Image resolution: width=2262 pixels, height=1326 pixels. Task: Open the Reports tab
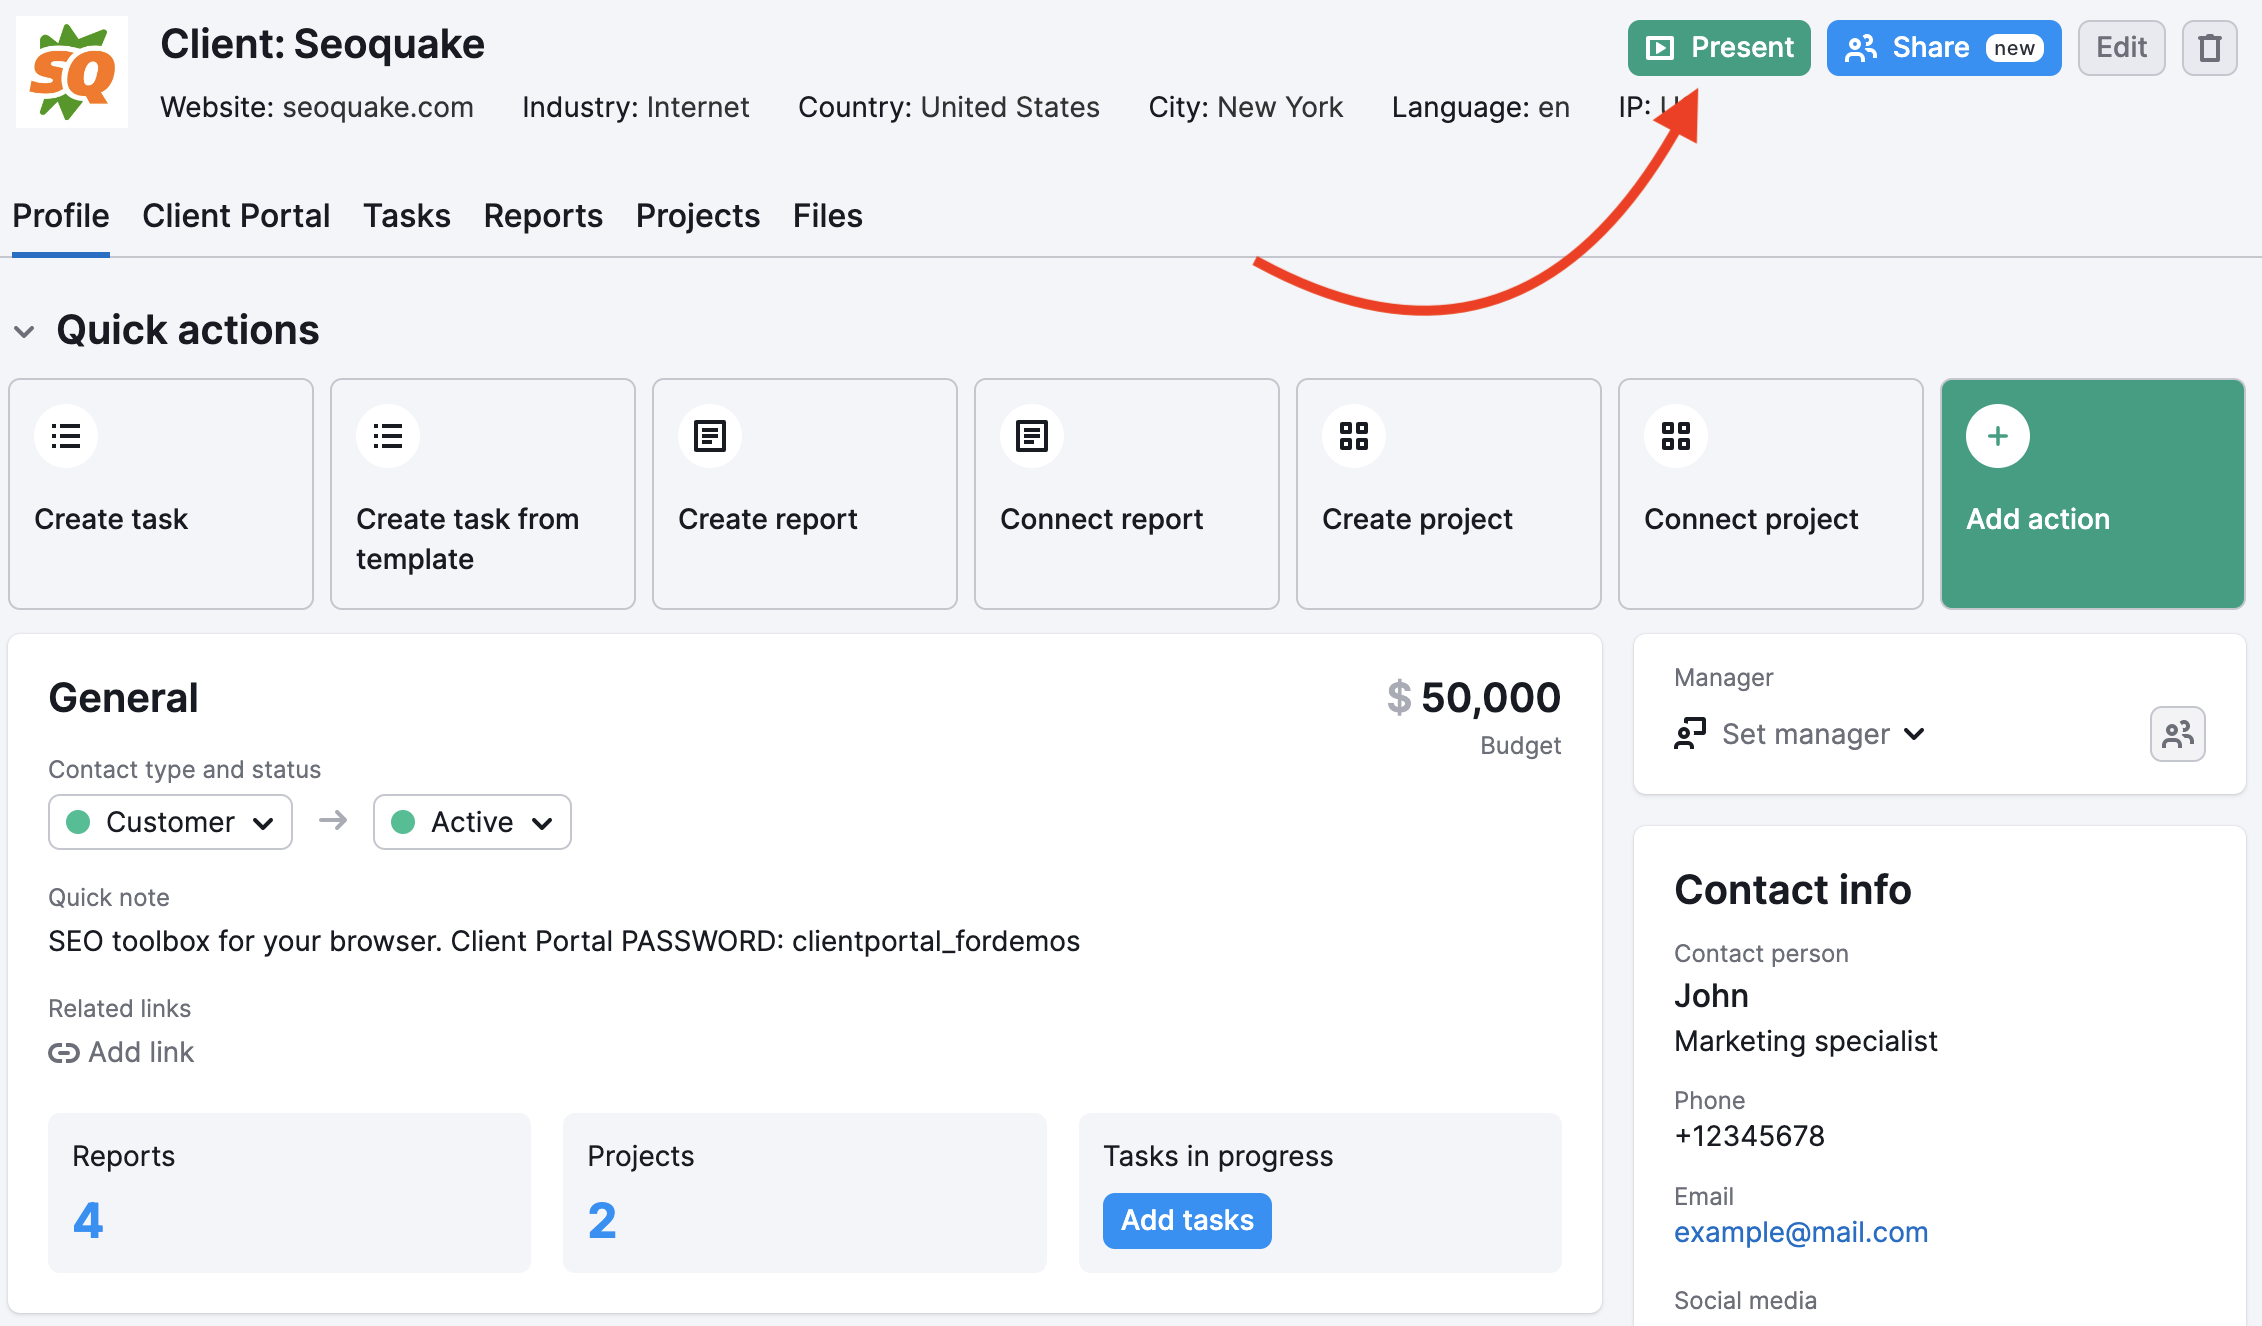pos(543,216)
